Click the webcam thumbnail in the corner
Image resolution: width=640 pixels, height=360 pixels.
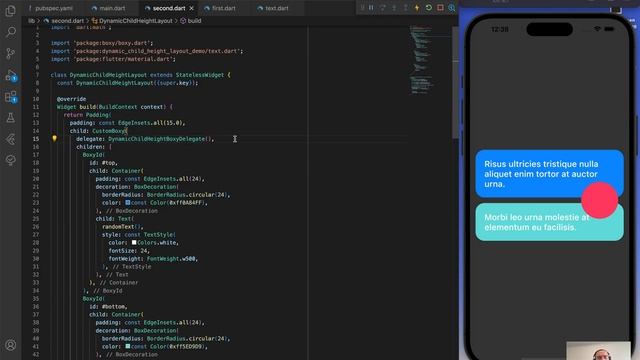point(599,351)
